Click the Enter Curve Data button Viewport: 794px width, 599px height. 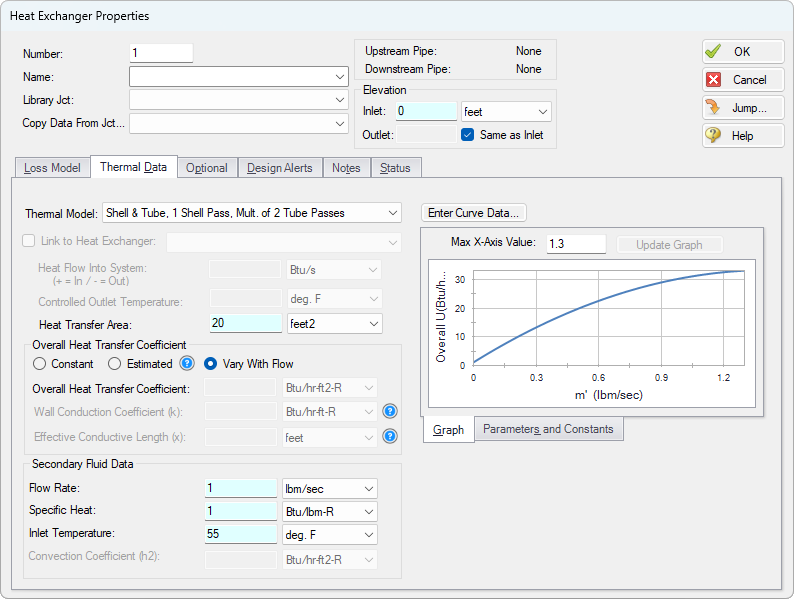(x=473, y=213)
